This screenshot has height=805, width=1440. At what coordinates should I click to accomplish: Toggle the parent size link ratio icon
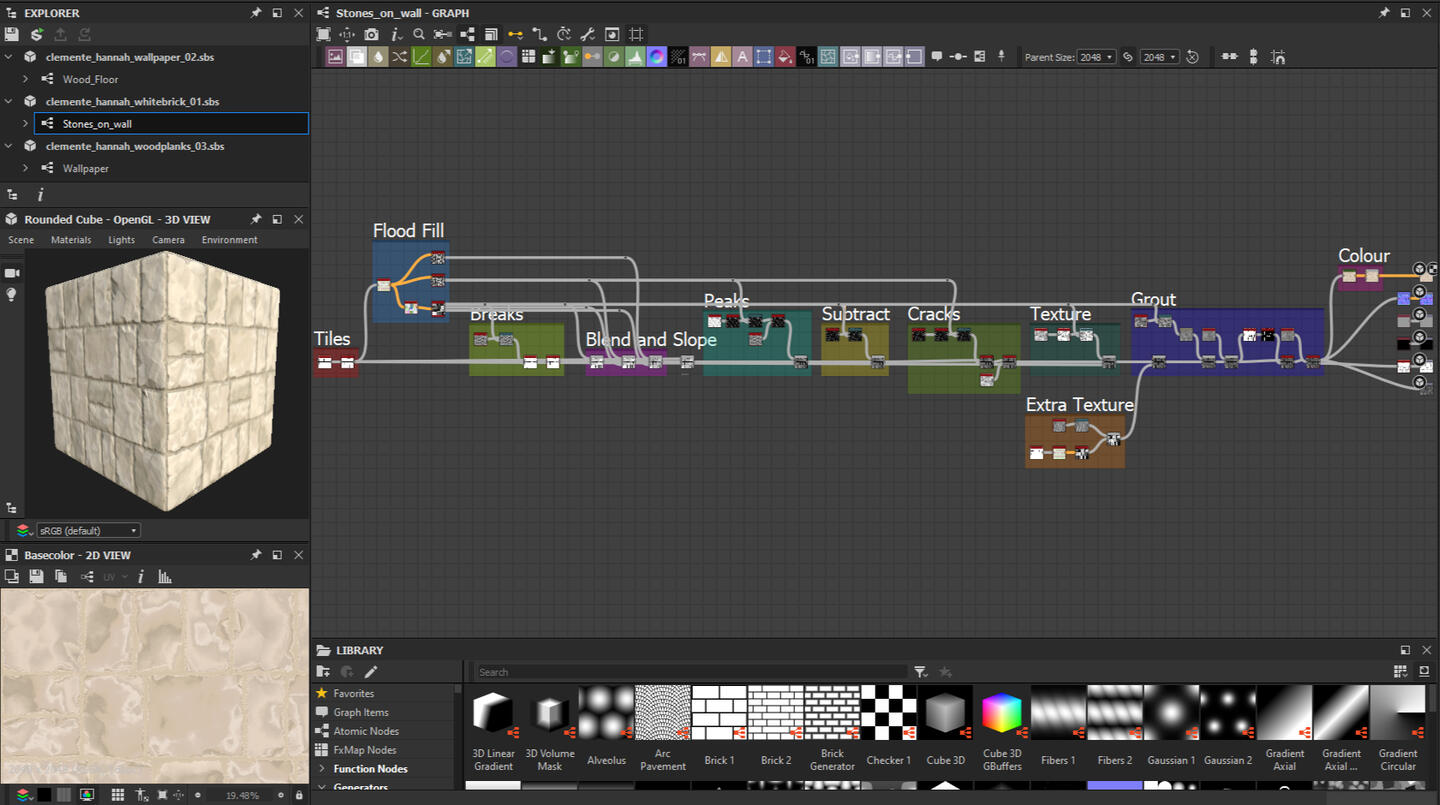tap(1128, 57)
